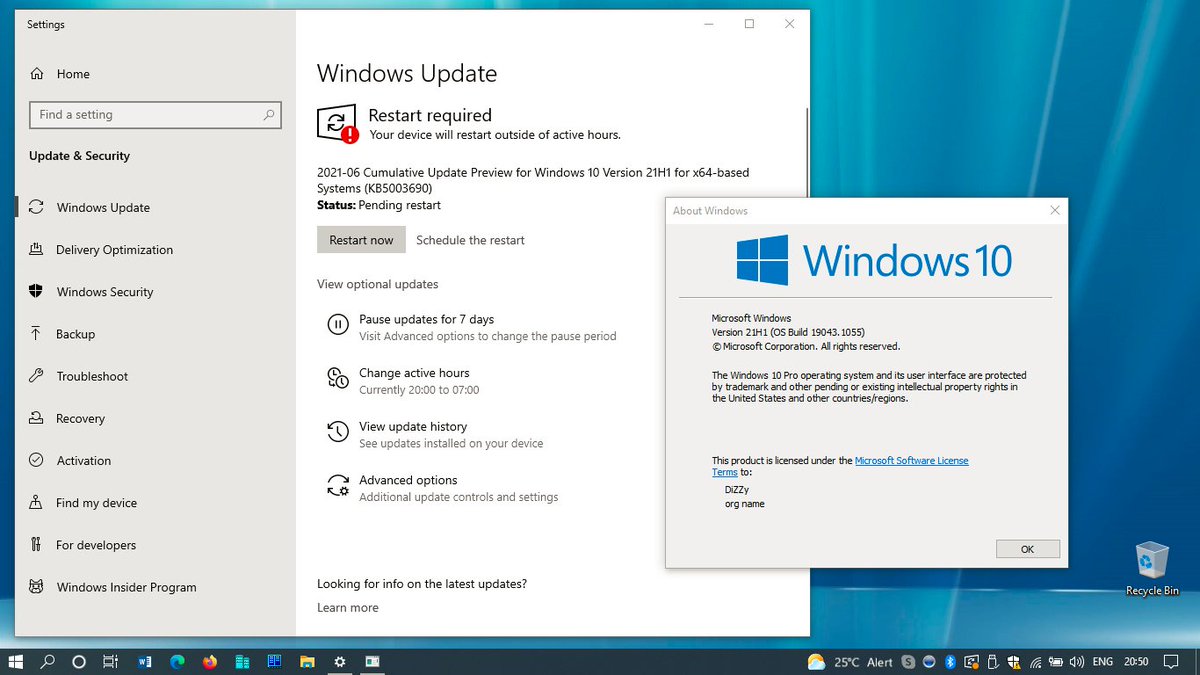
Task: Open View optional updates
Action: pyautogui.click(x=378, y=284)
